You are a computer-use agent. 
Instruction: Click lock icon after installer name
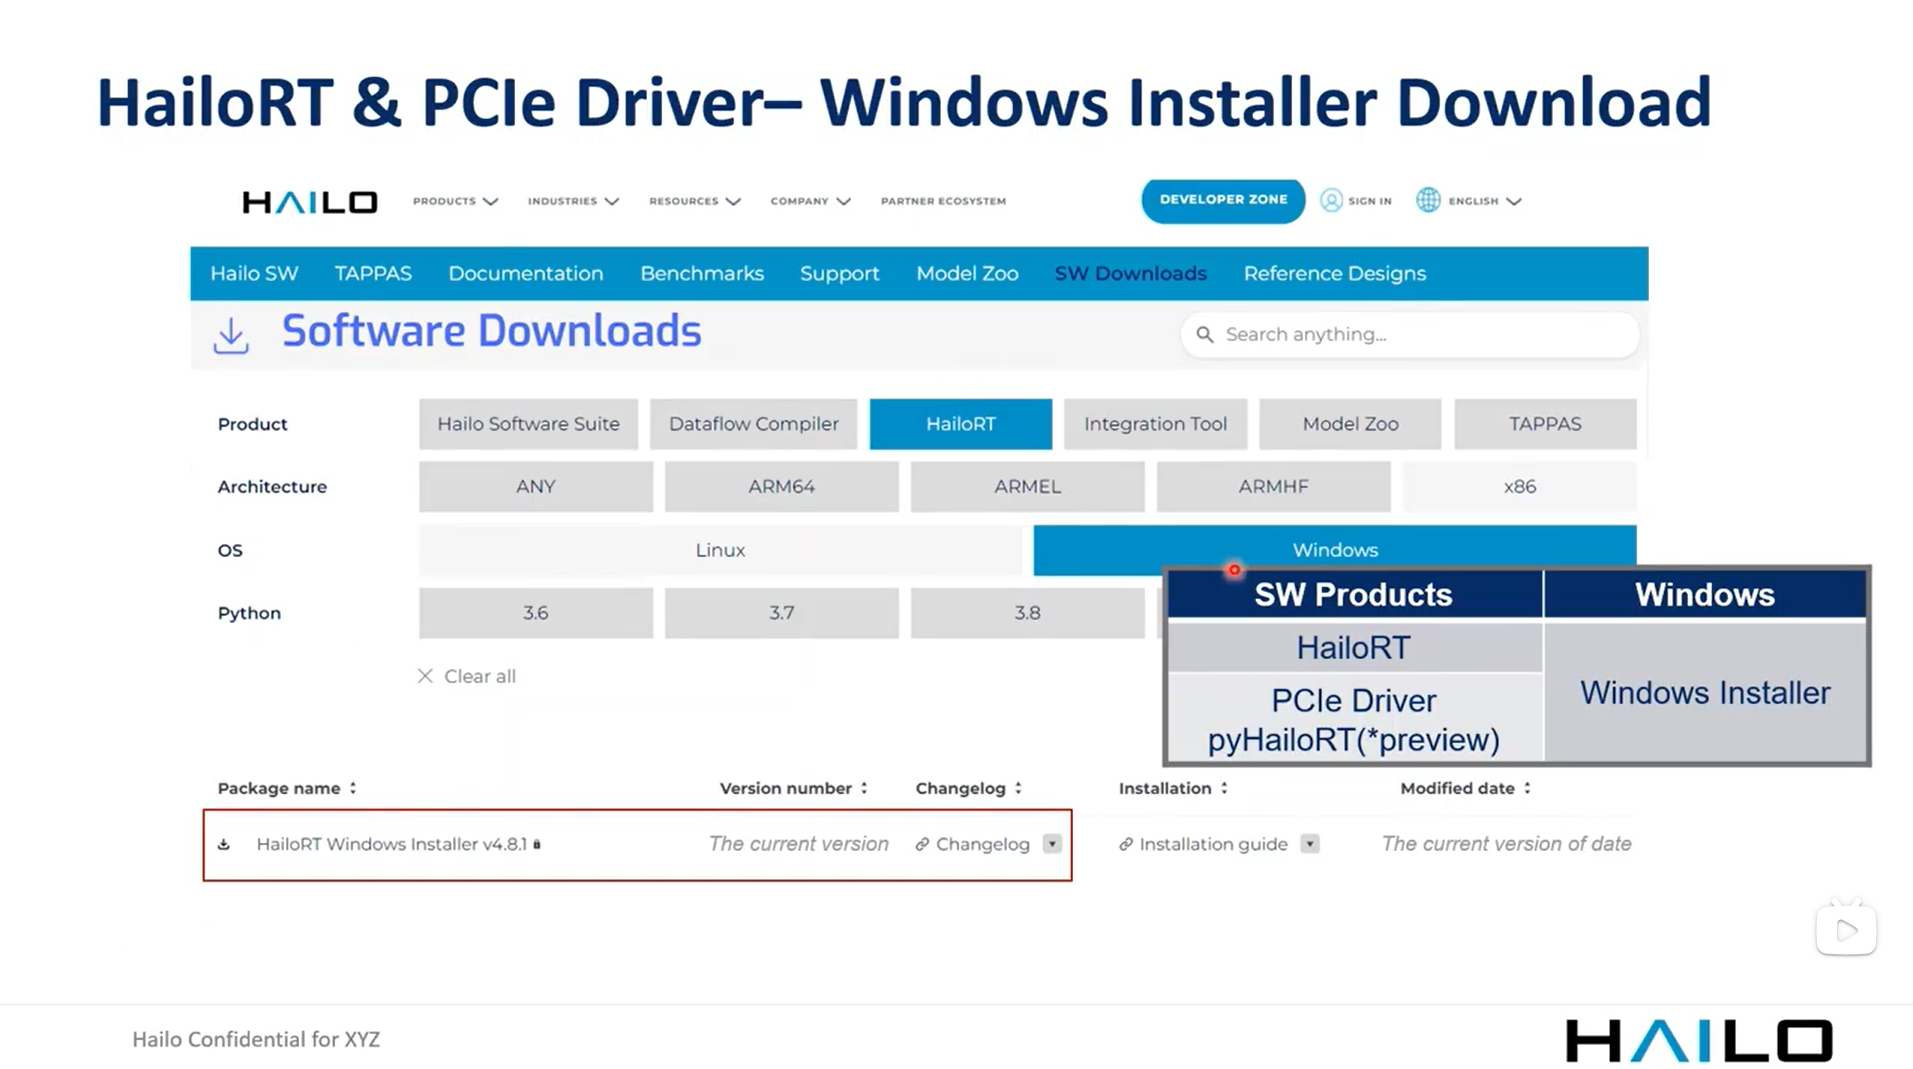tap(537, 844)
